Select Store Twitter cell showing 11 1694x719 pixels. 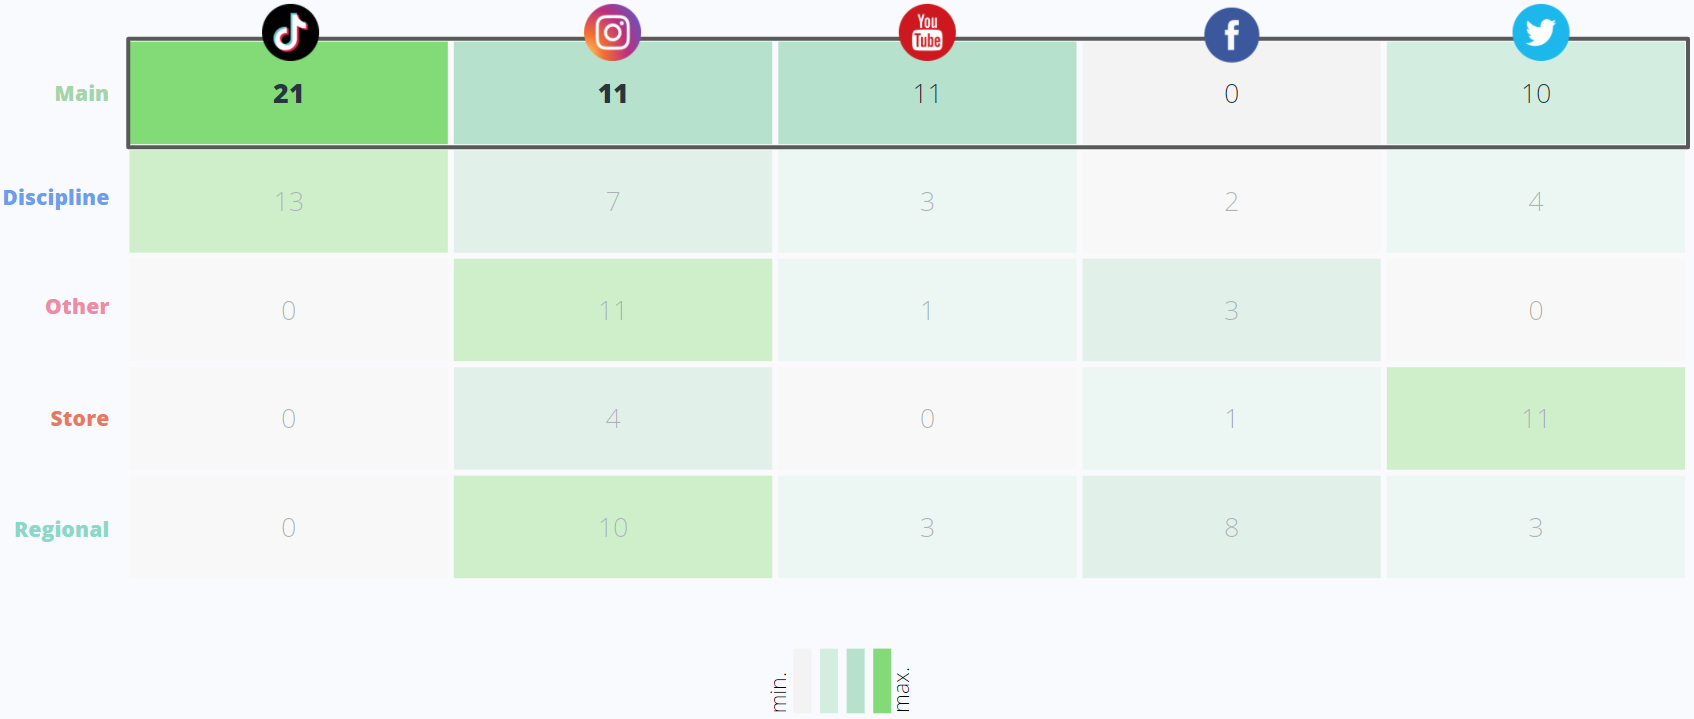[1535, 418]
